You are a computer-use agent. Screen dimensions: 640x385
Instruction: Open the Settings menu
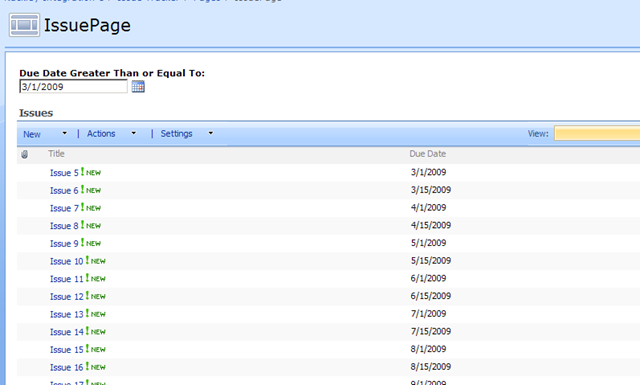(176, 134)
